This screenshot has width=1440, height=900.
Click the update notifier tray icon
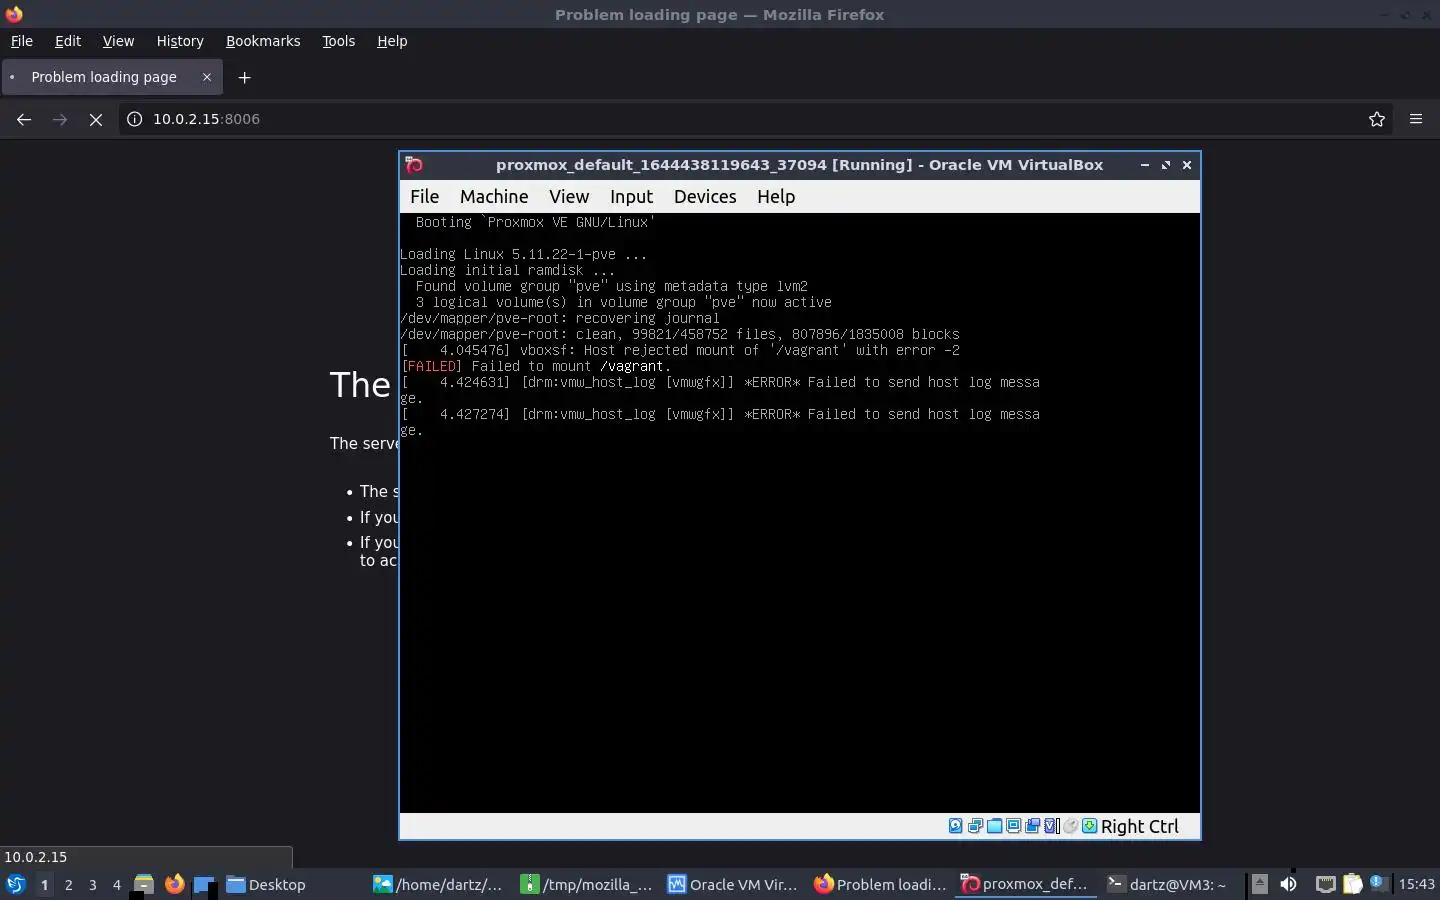1378,883
